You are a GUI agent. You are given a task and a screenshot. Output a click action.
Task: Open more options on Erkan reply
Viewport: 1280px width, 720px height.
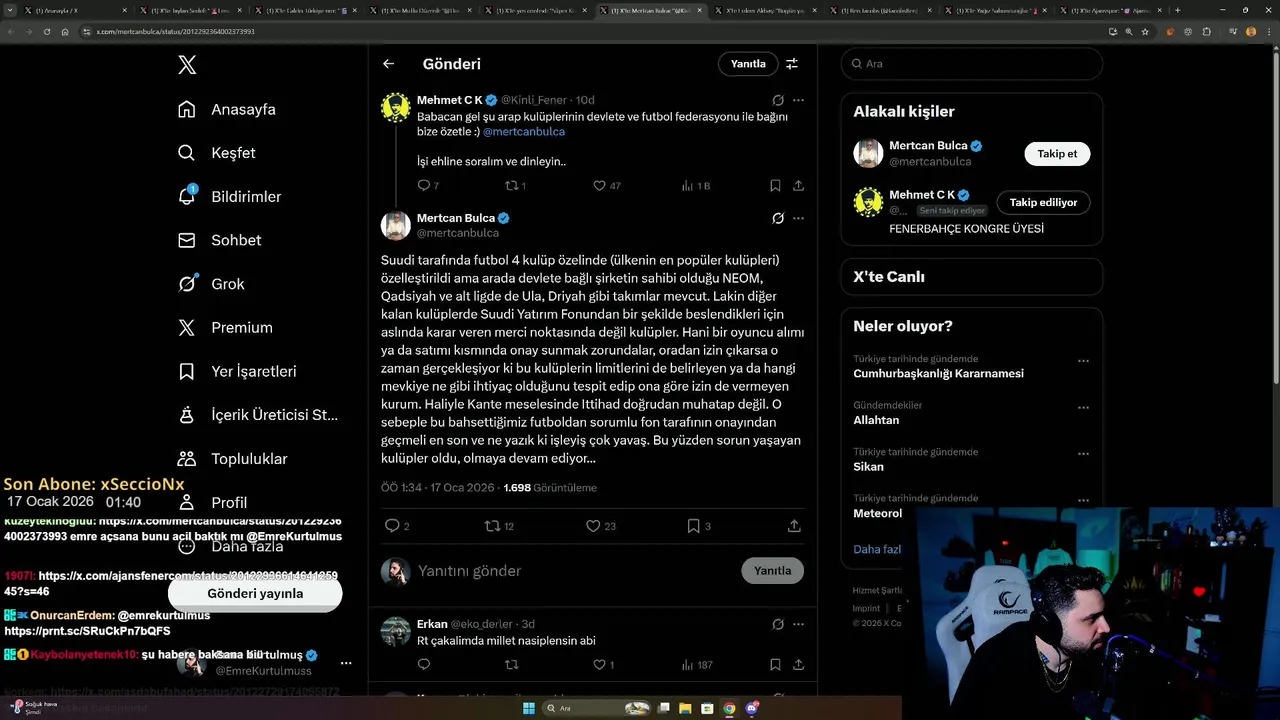798,624
